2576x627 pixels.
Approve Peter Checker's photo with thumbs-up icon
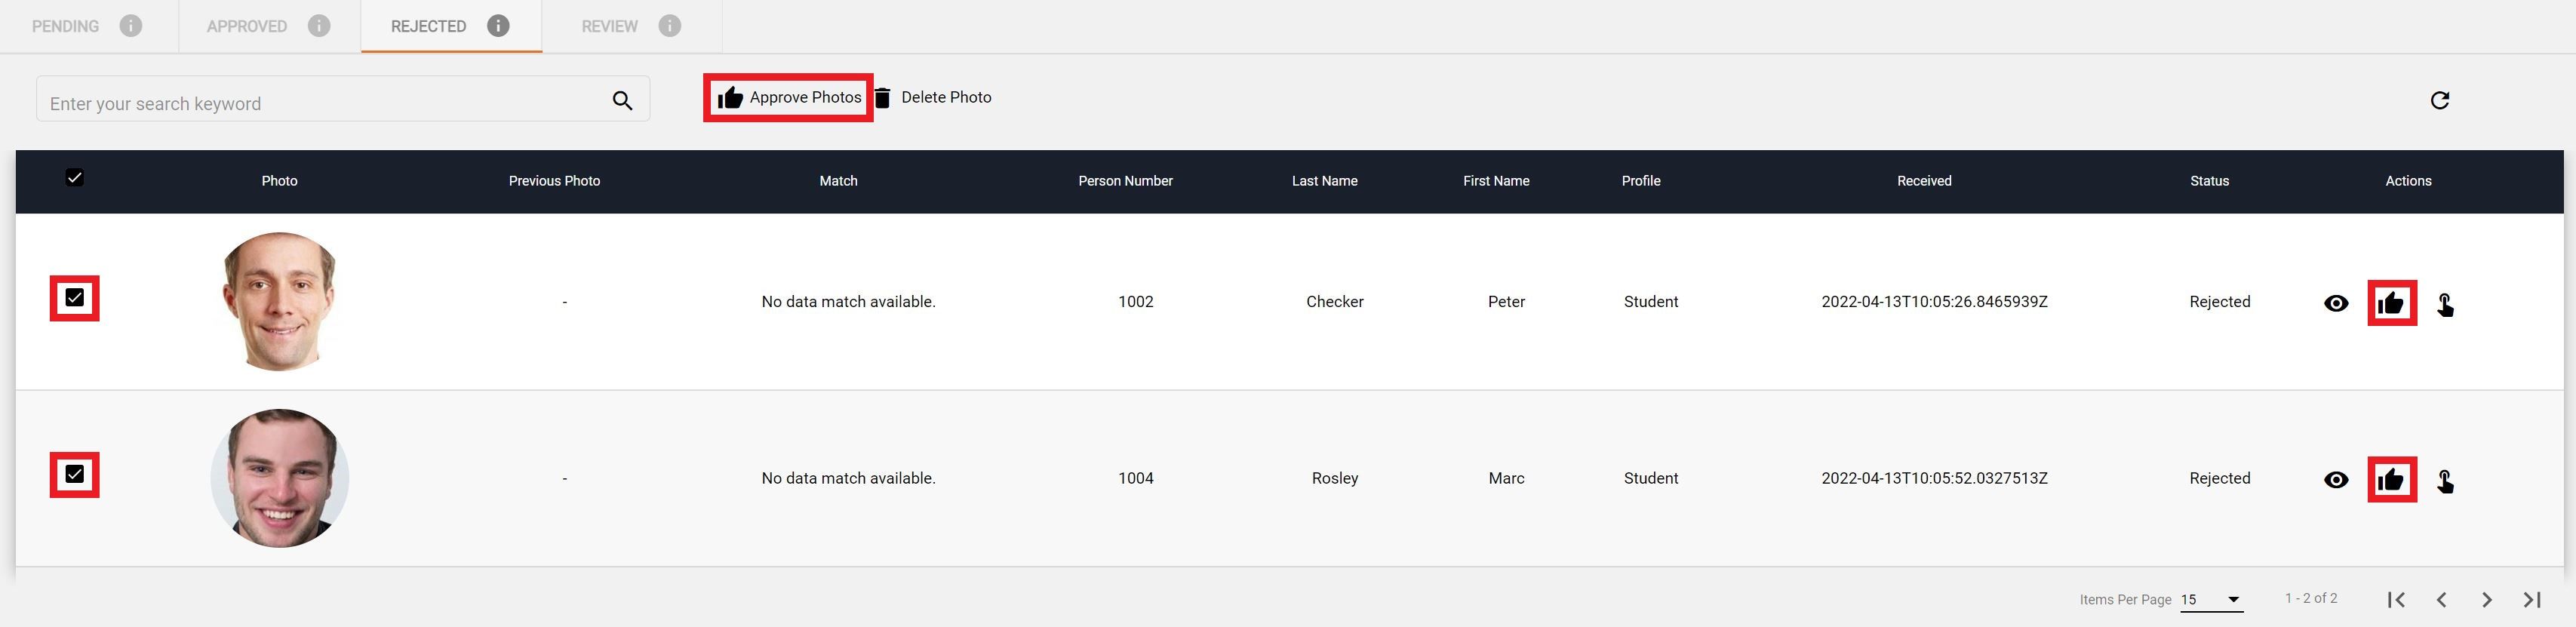2391,303
